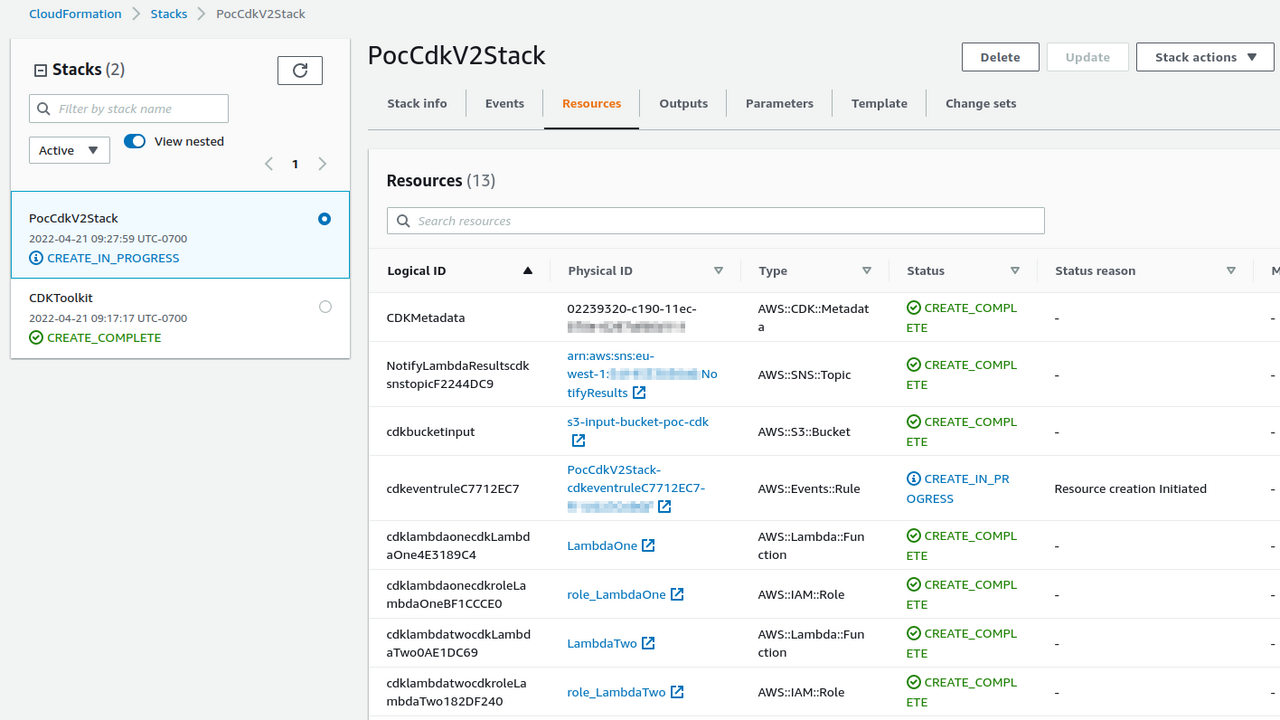Image resolution: width=1280 pixels, height=720 pixels.
Task: Open the CloudFormation breadcrumb link
Action: coord(75,14)
